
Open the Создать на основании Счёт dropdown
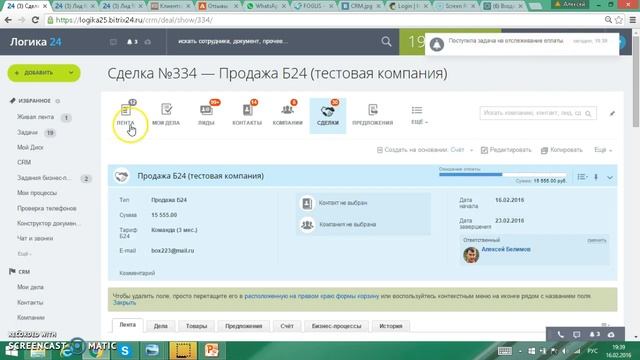point(471,150)
